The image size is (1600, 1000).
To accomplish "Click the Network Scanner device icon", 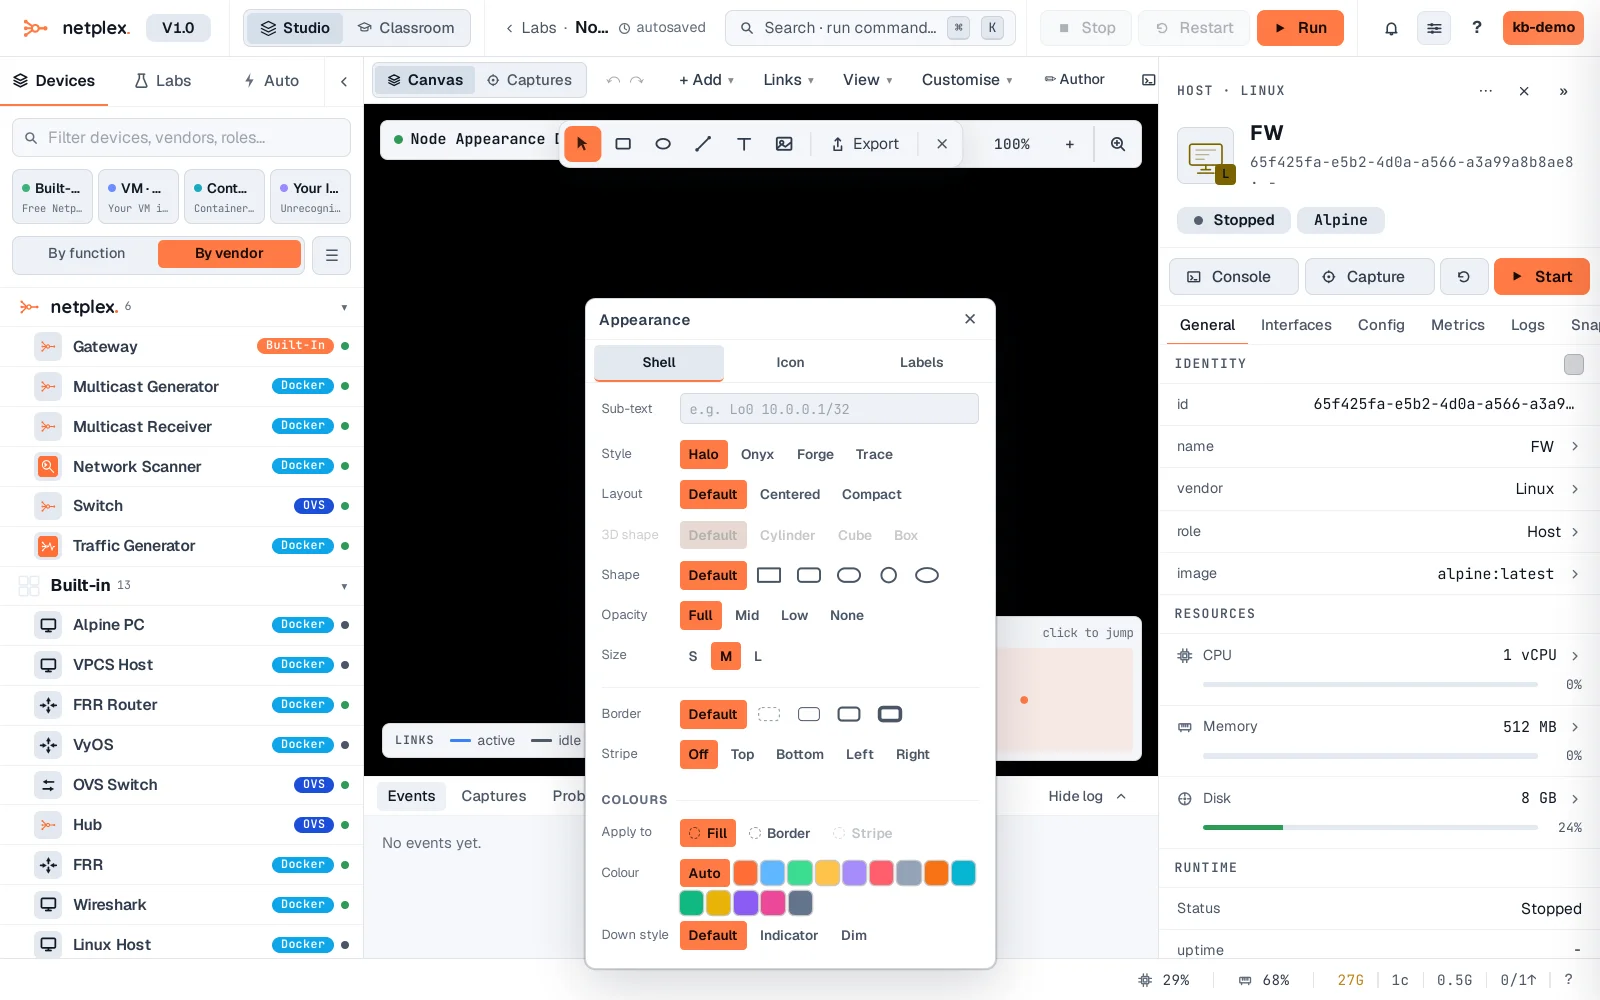I will [x=48, y=466].
